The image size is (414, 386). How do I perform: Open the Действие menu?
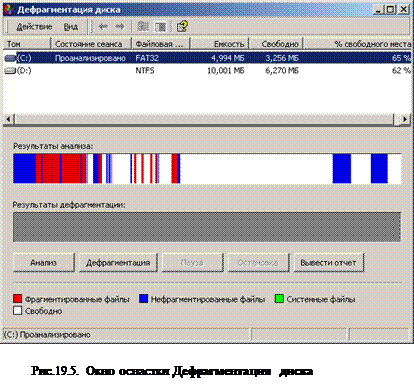pyautogui.click(x=34, y=27)
